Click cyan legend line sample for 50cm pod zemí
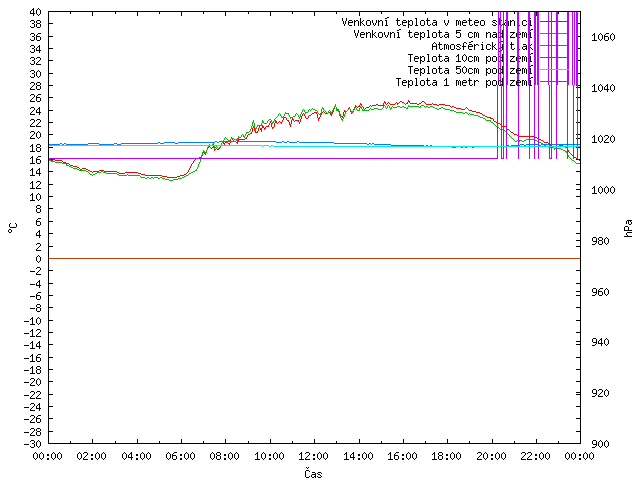The image size is (640, 480). pyautogui.click(x=554, y=70)
